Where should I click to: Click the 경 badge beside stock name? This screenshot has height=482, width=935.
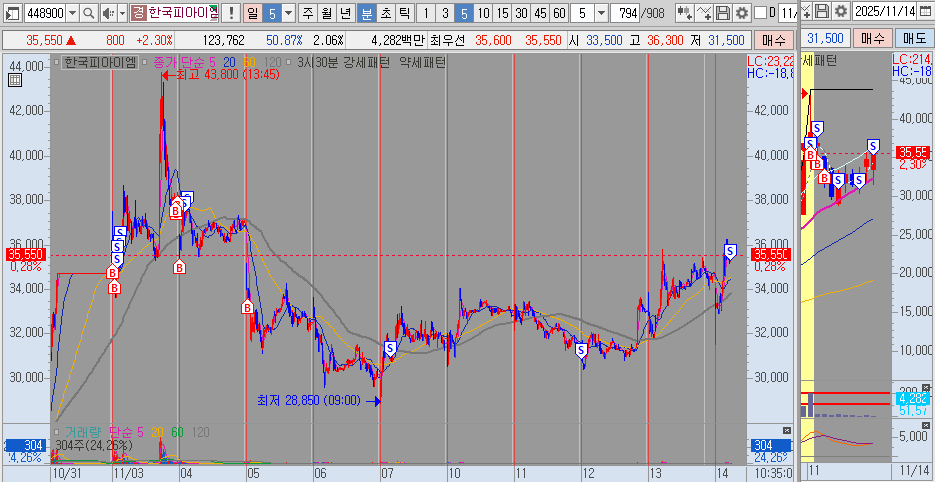pos(138,13)
